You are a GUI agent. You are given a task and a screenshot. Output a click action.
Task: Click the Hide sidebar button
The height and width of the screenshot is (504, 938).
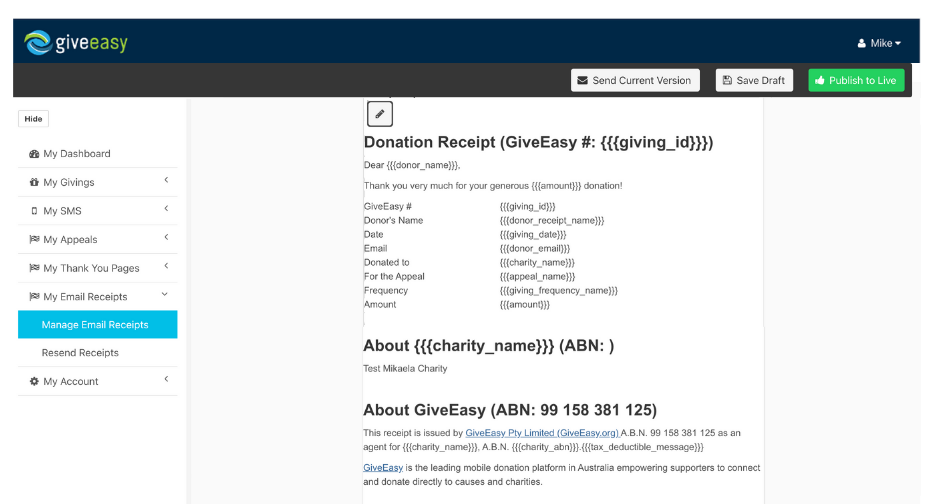34,119
